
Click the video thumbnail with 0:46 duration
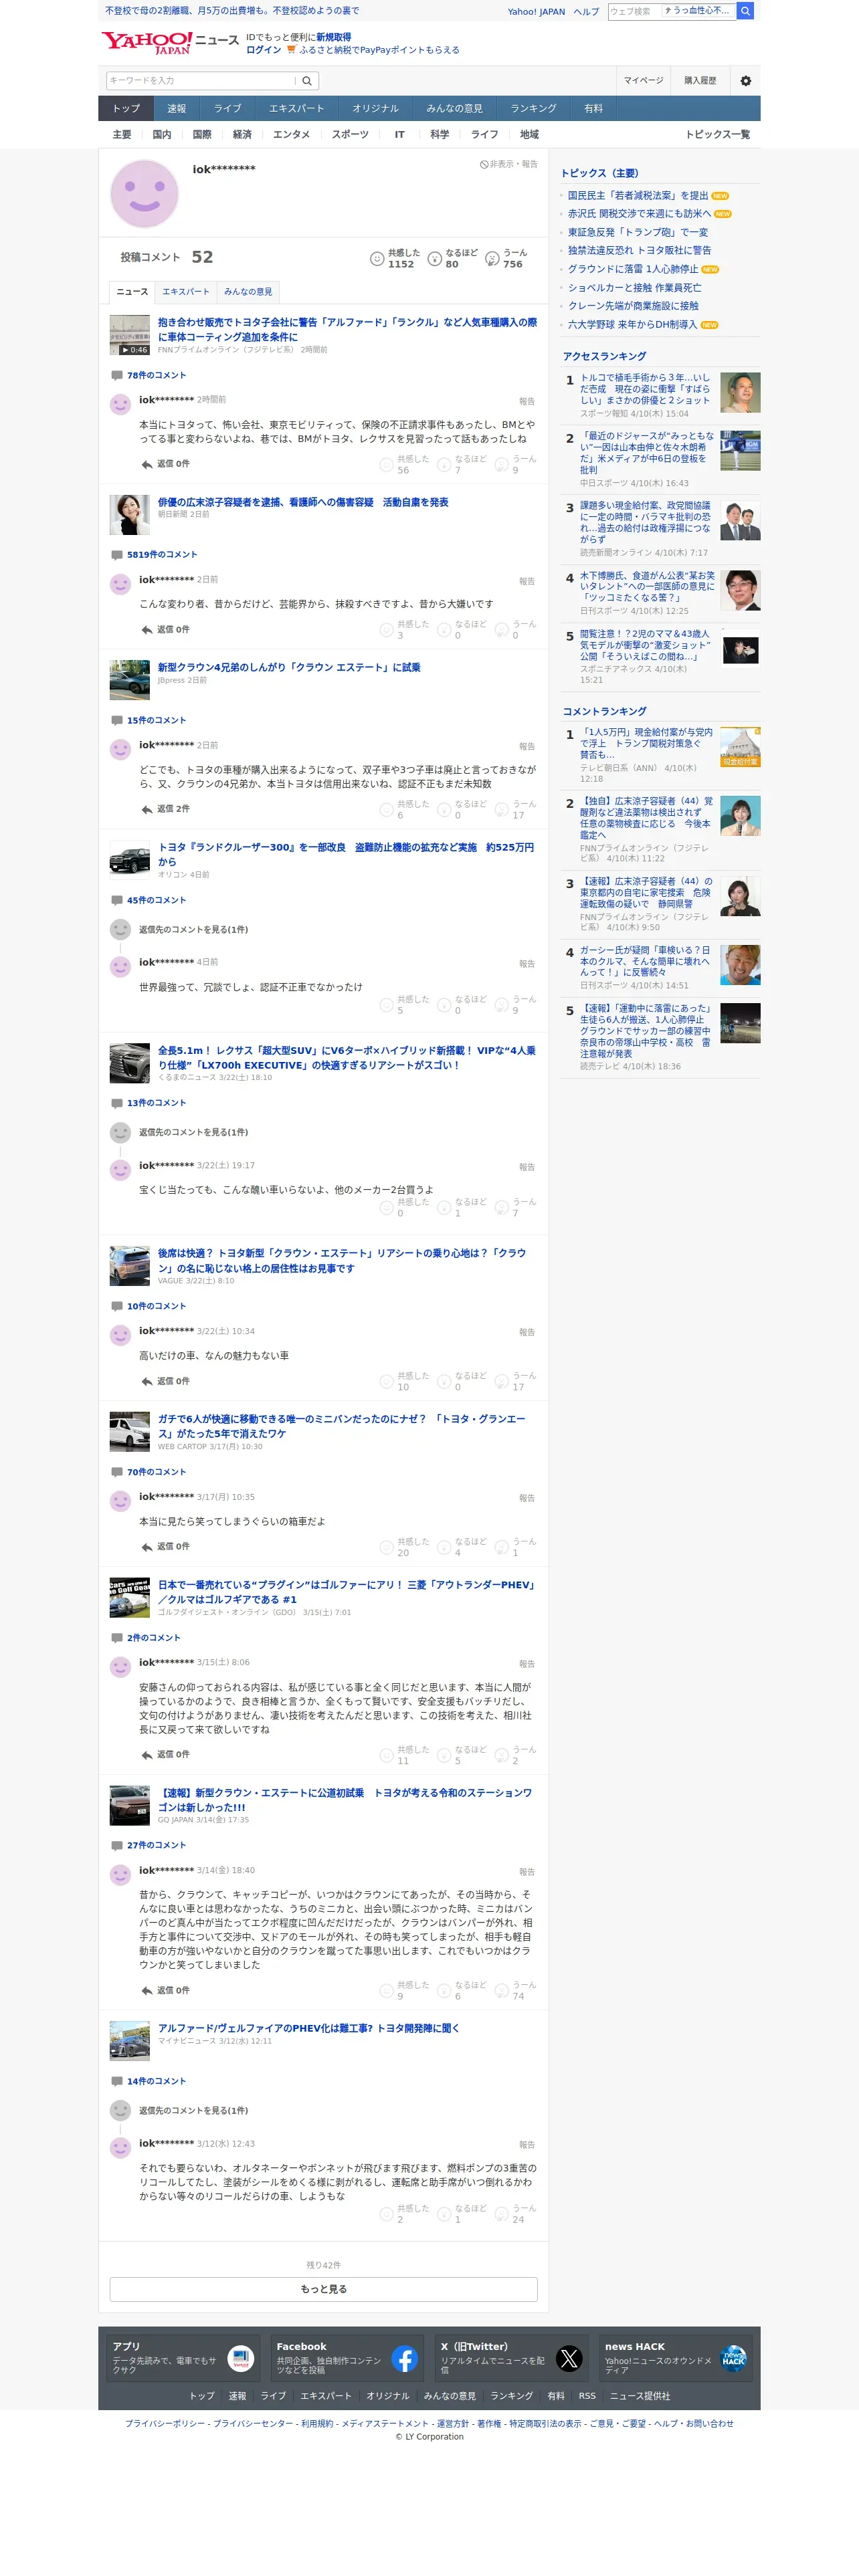click(x=130, y=335)
